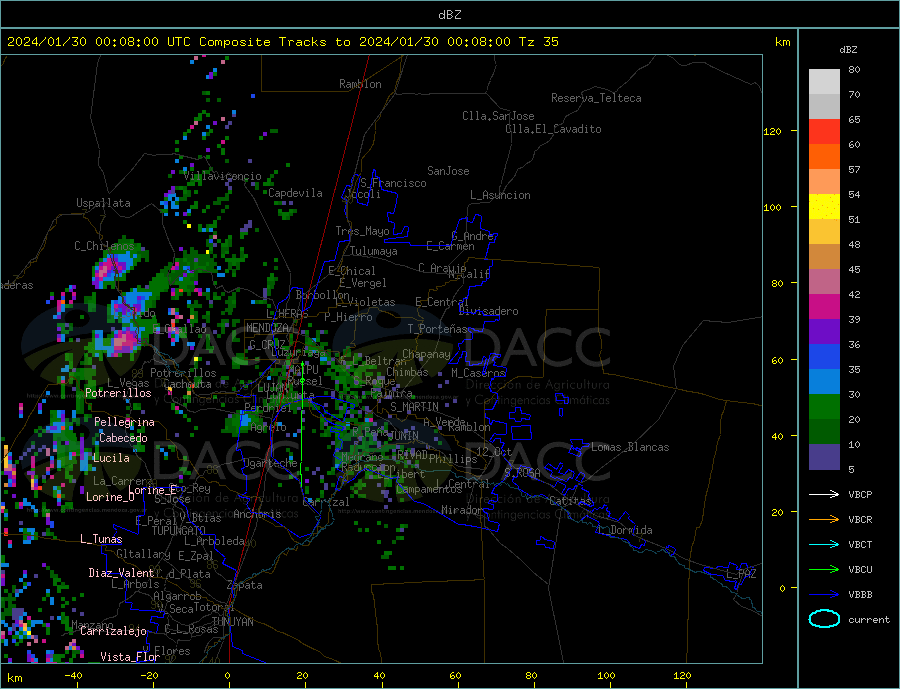
Task: Click the Capdevila map label
Action: 296,193
